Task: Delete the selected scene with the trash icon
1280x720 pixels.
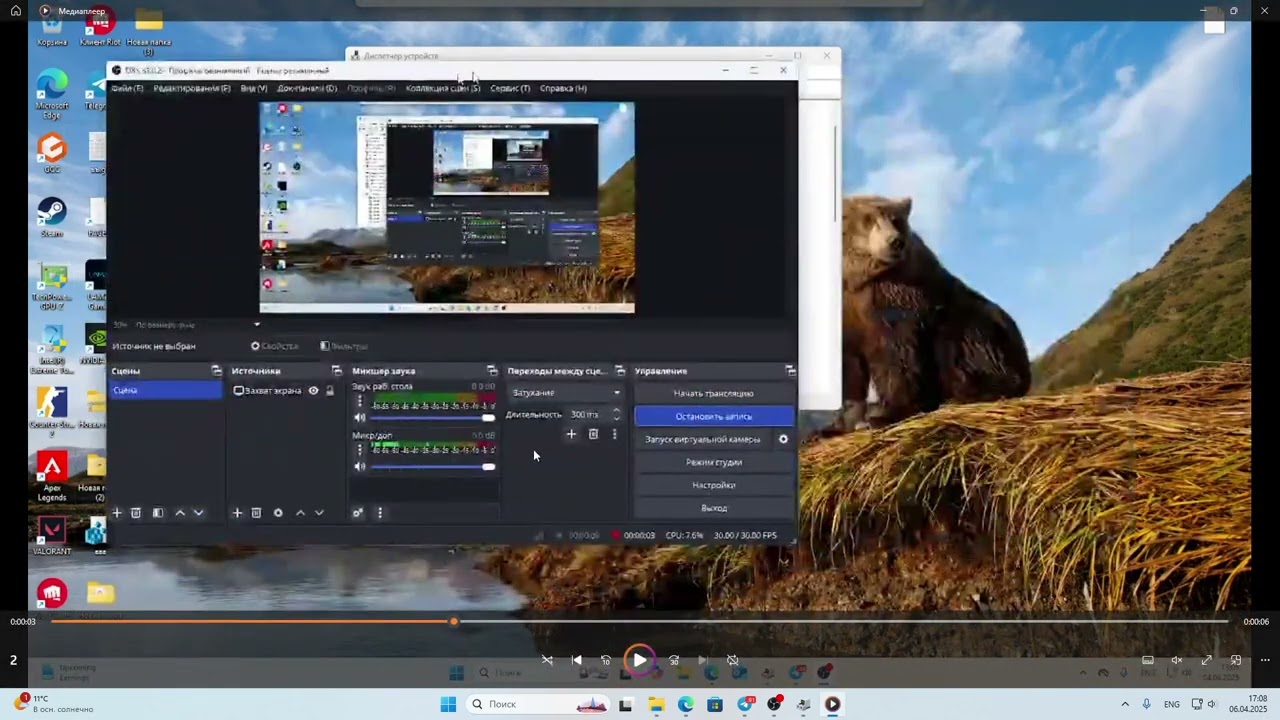Action: tap(136, 513)
